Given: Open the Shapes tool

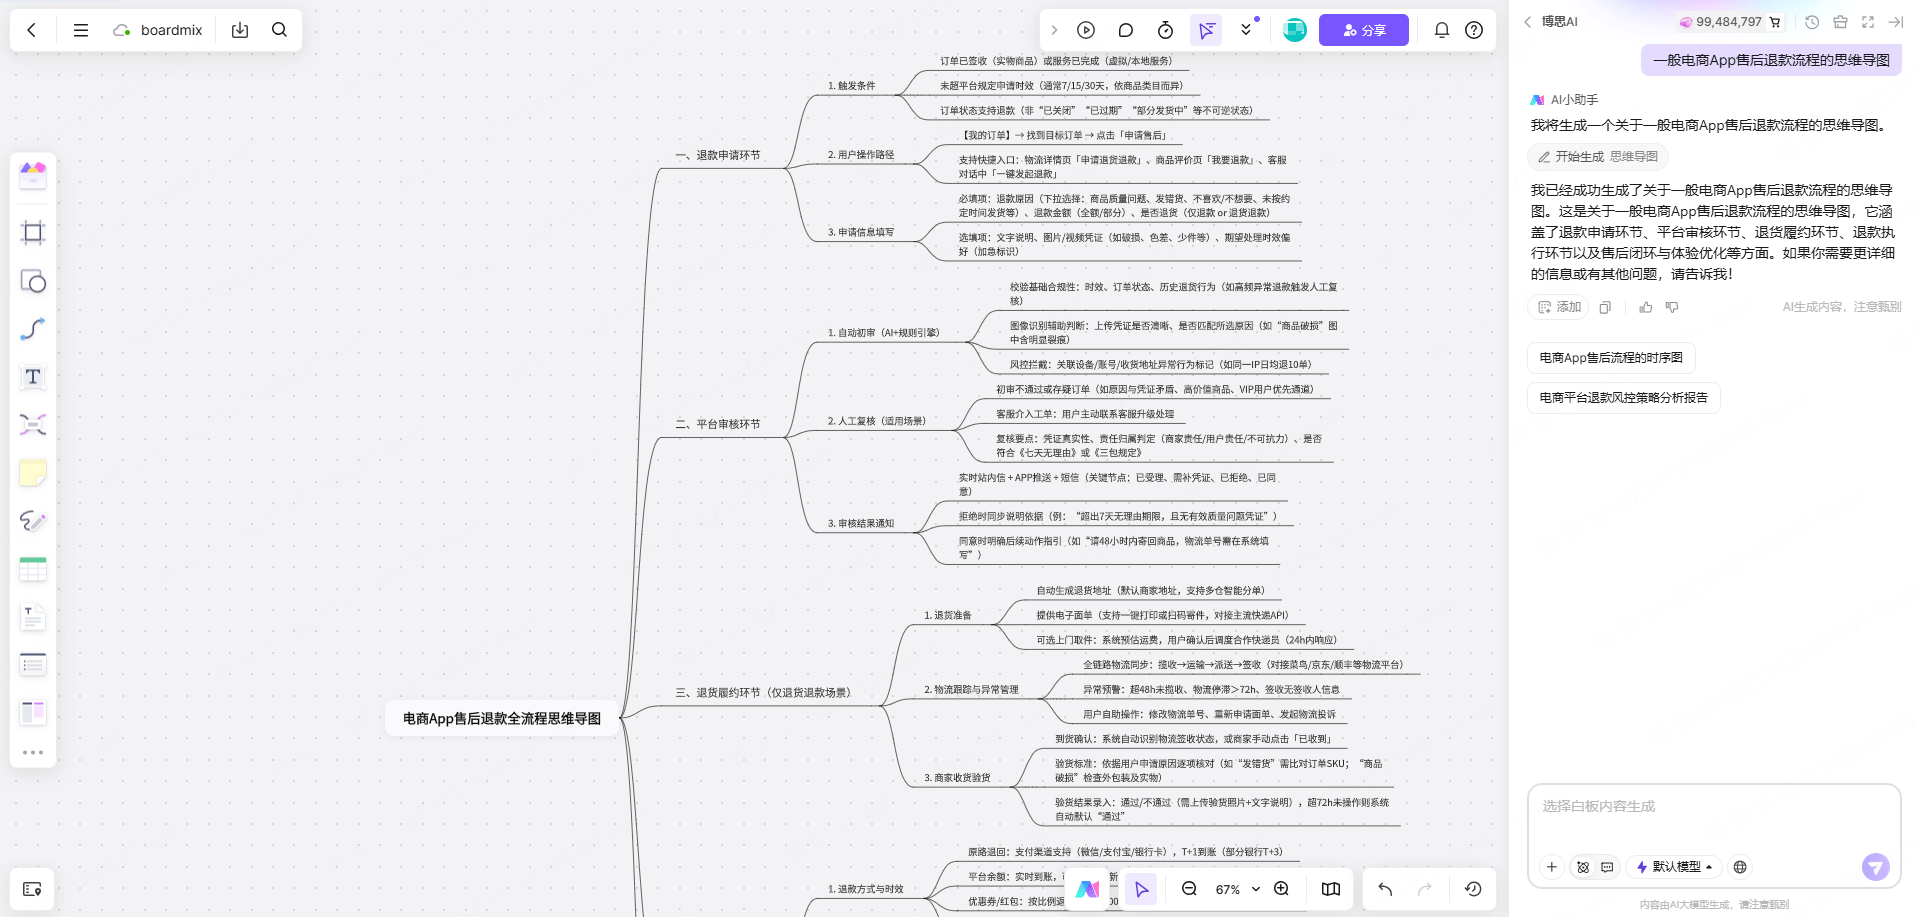Looking at the screenshot, I should [33, 282].
